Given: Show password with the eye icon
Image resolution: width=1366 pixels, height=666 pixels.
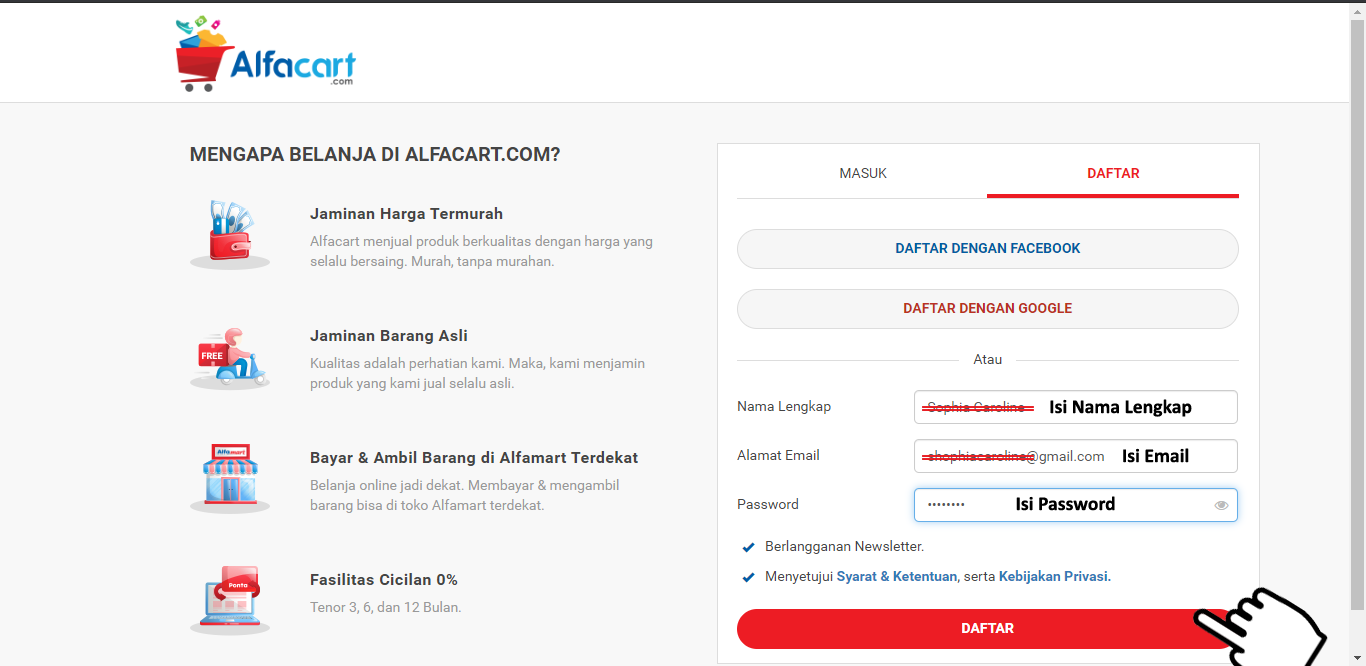Looking at the screenshot, I should pos(1221,505).
